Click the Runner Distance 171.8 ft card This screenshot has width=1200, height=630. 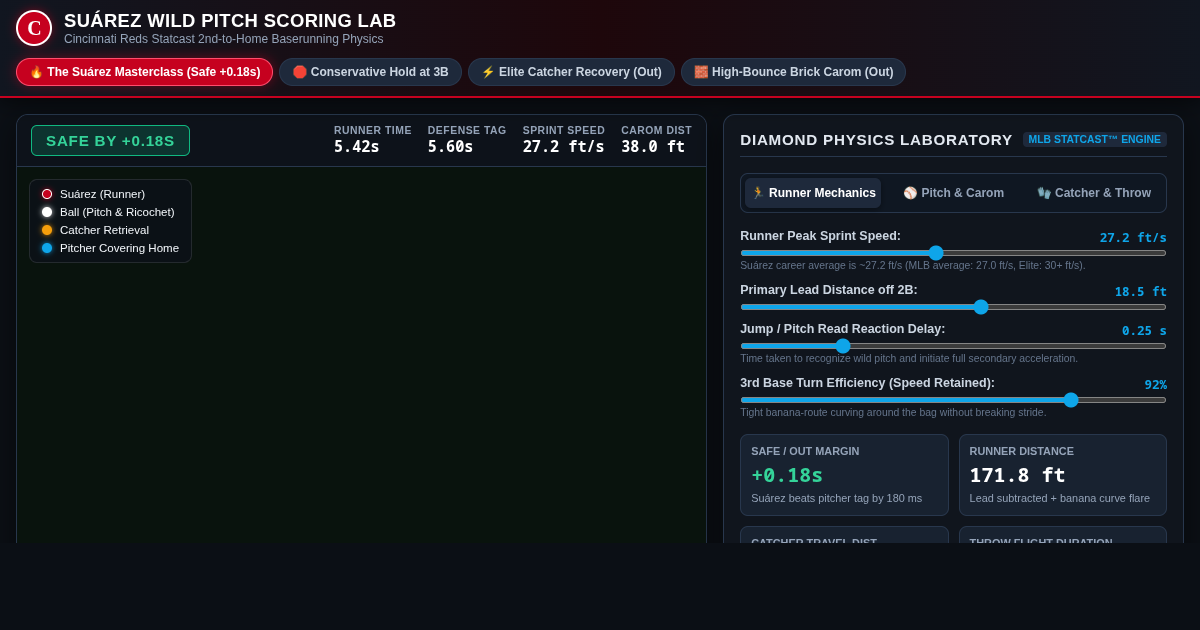point(1062,475)
